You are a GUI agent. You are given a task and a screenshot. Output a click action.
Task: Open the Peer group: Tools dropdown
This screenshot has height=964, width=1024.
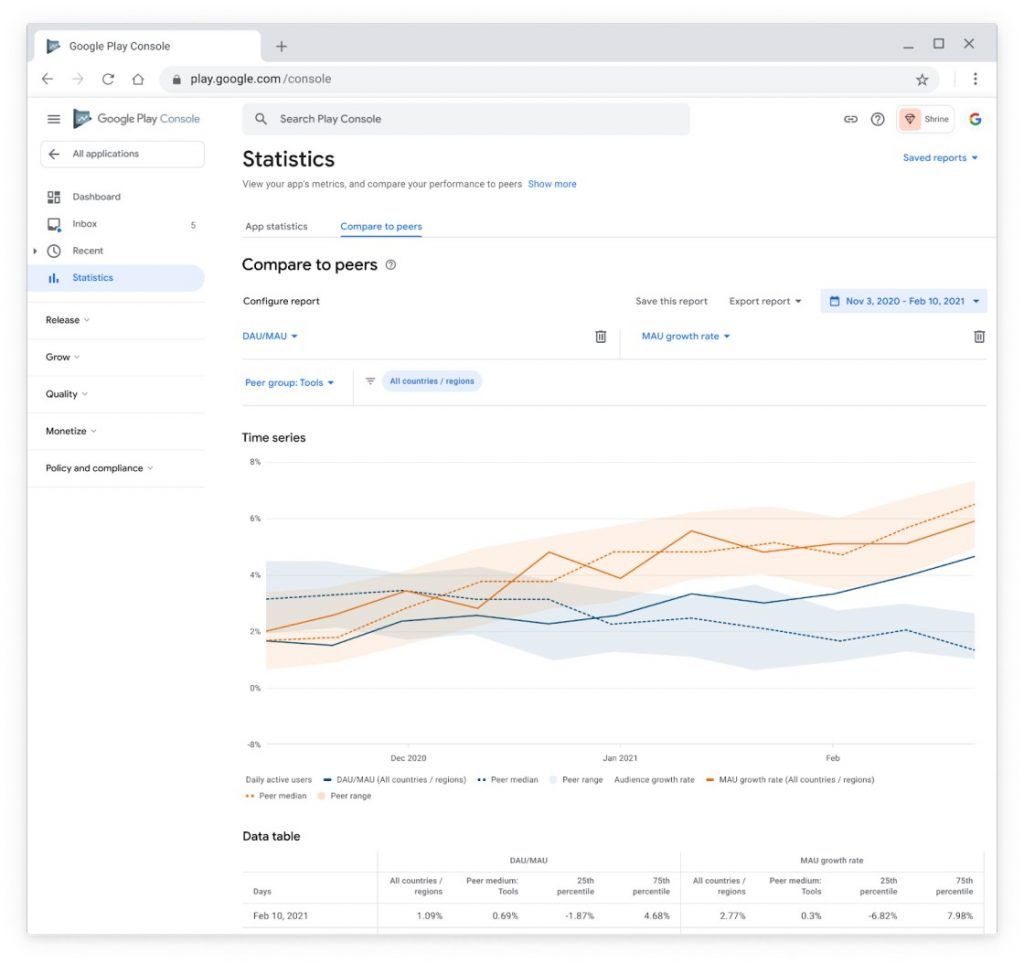coord(289,383)
